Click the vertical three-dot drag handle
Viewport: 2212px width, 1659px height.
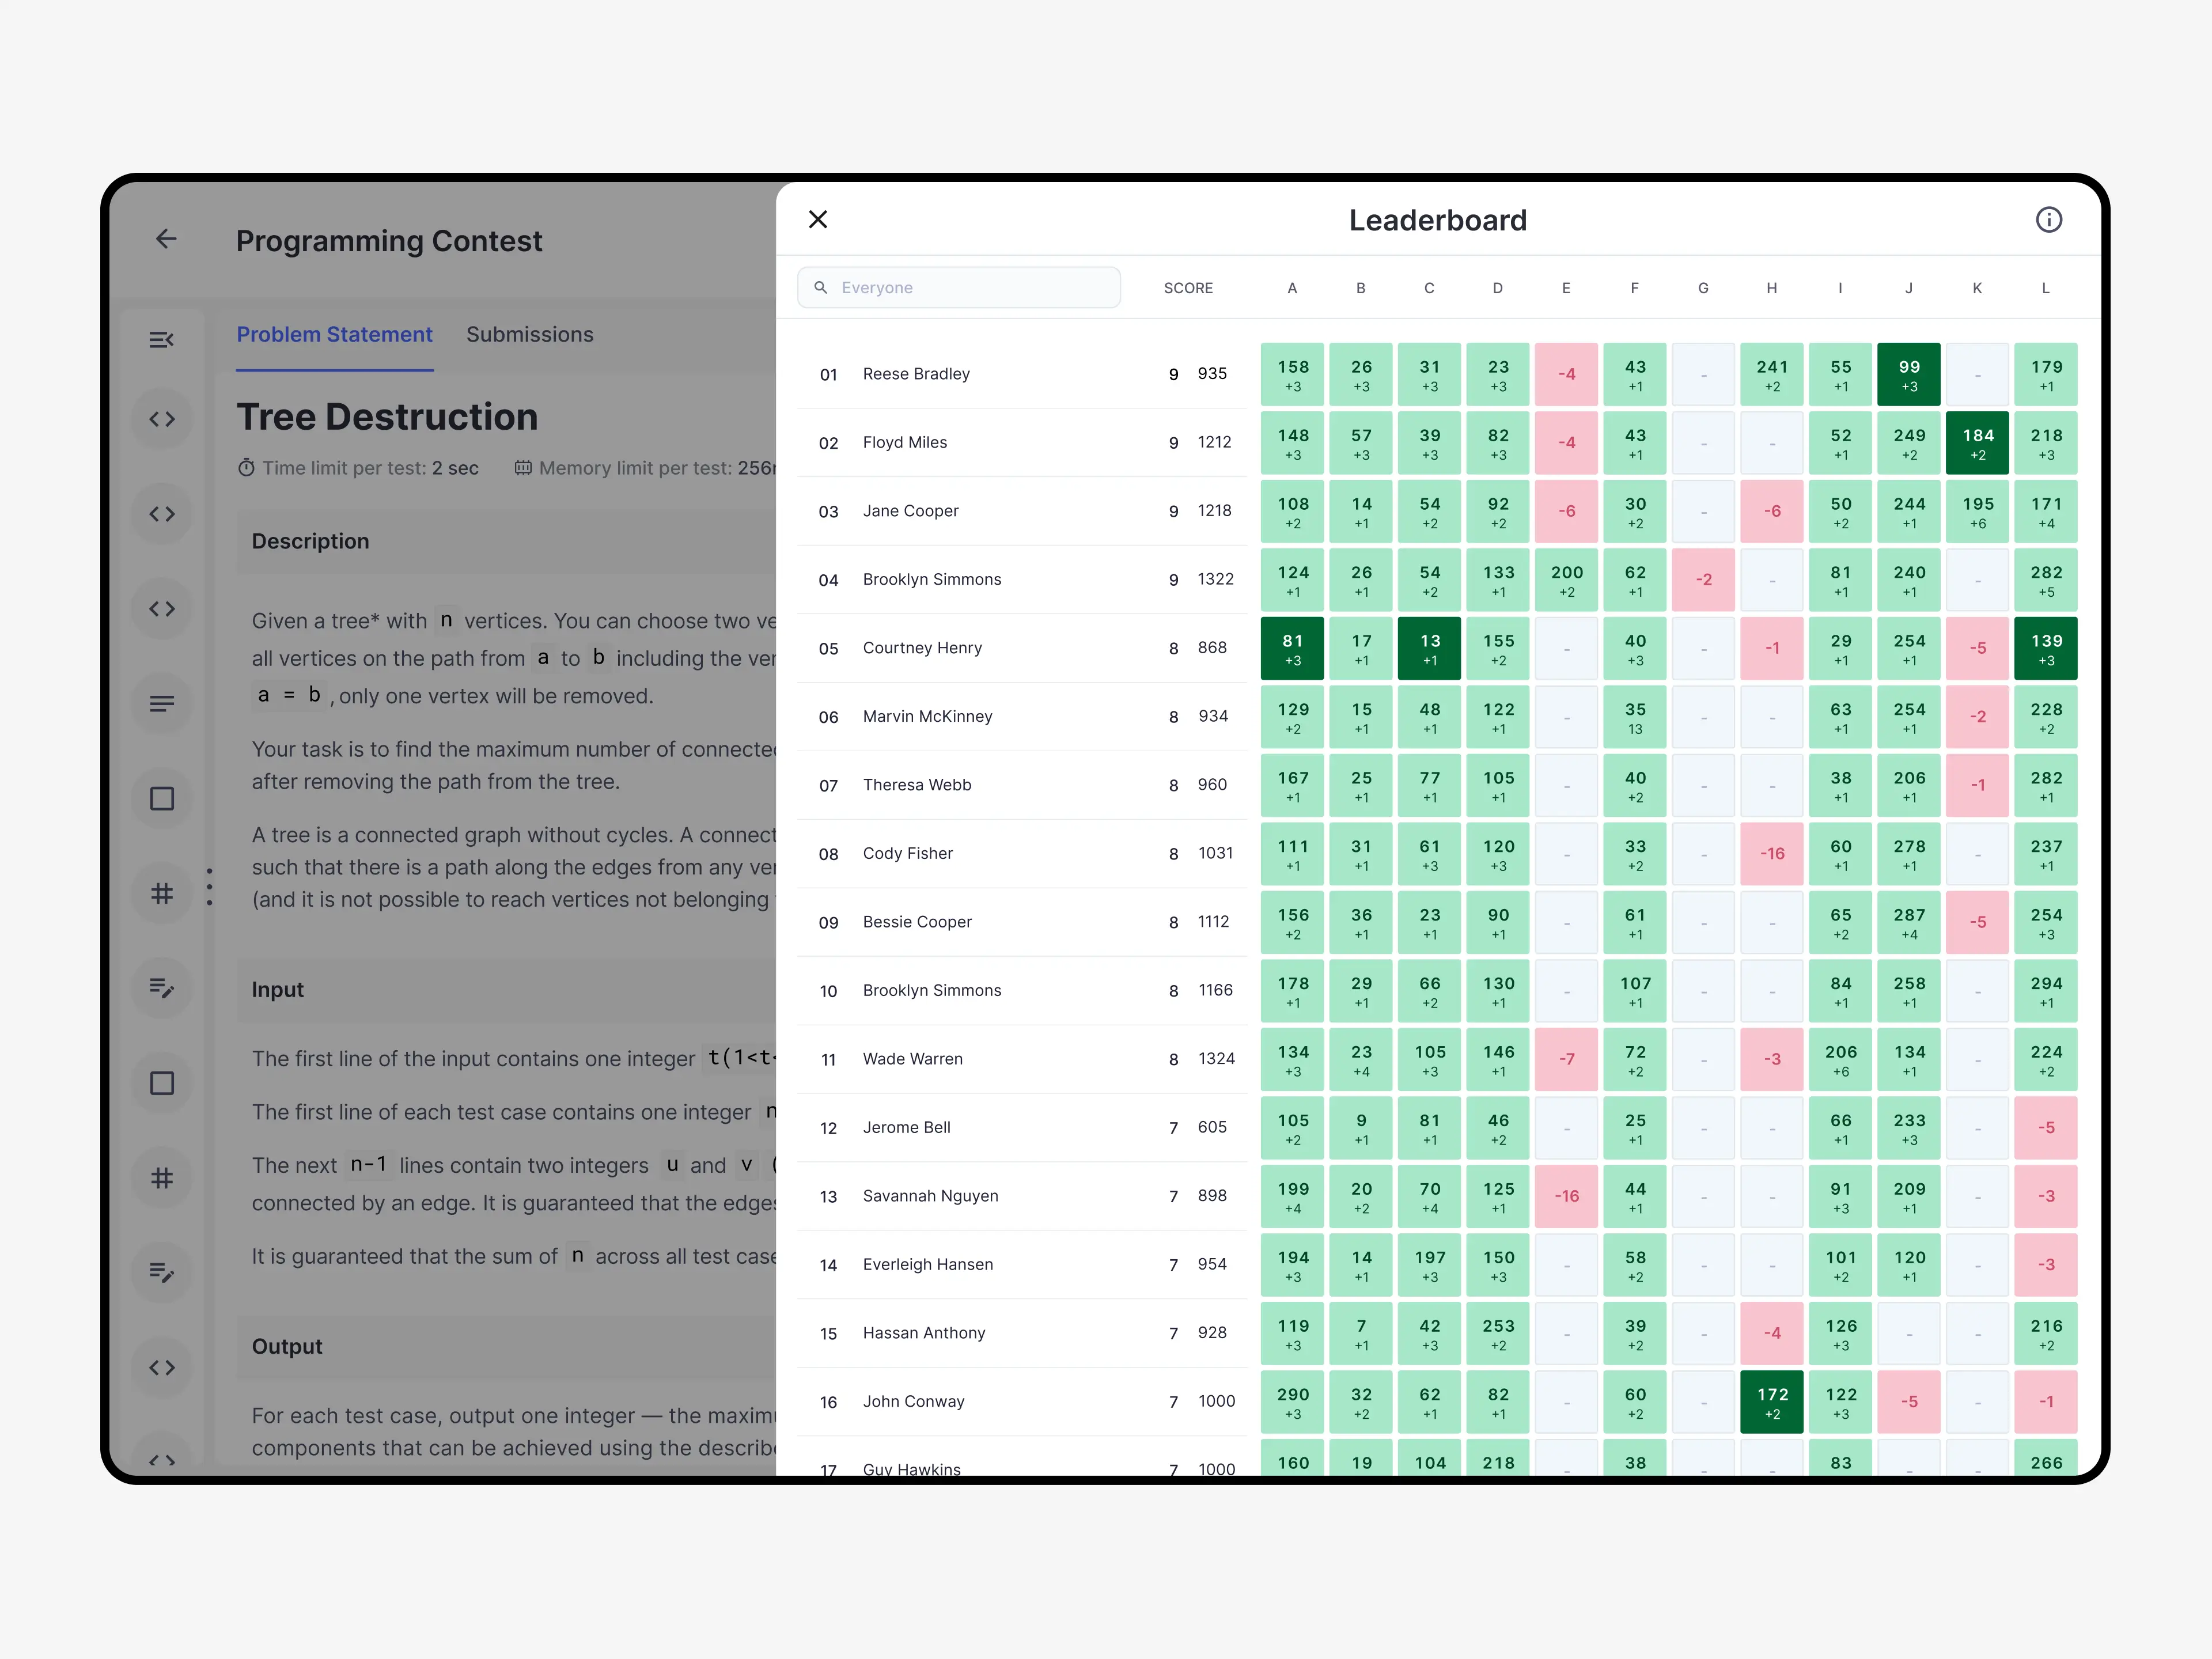pyautogui.click(x=209, y=886)
